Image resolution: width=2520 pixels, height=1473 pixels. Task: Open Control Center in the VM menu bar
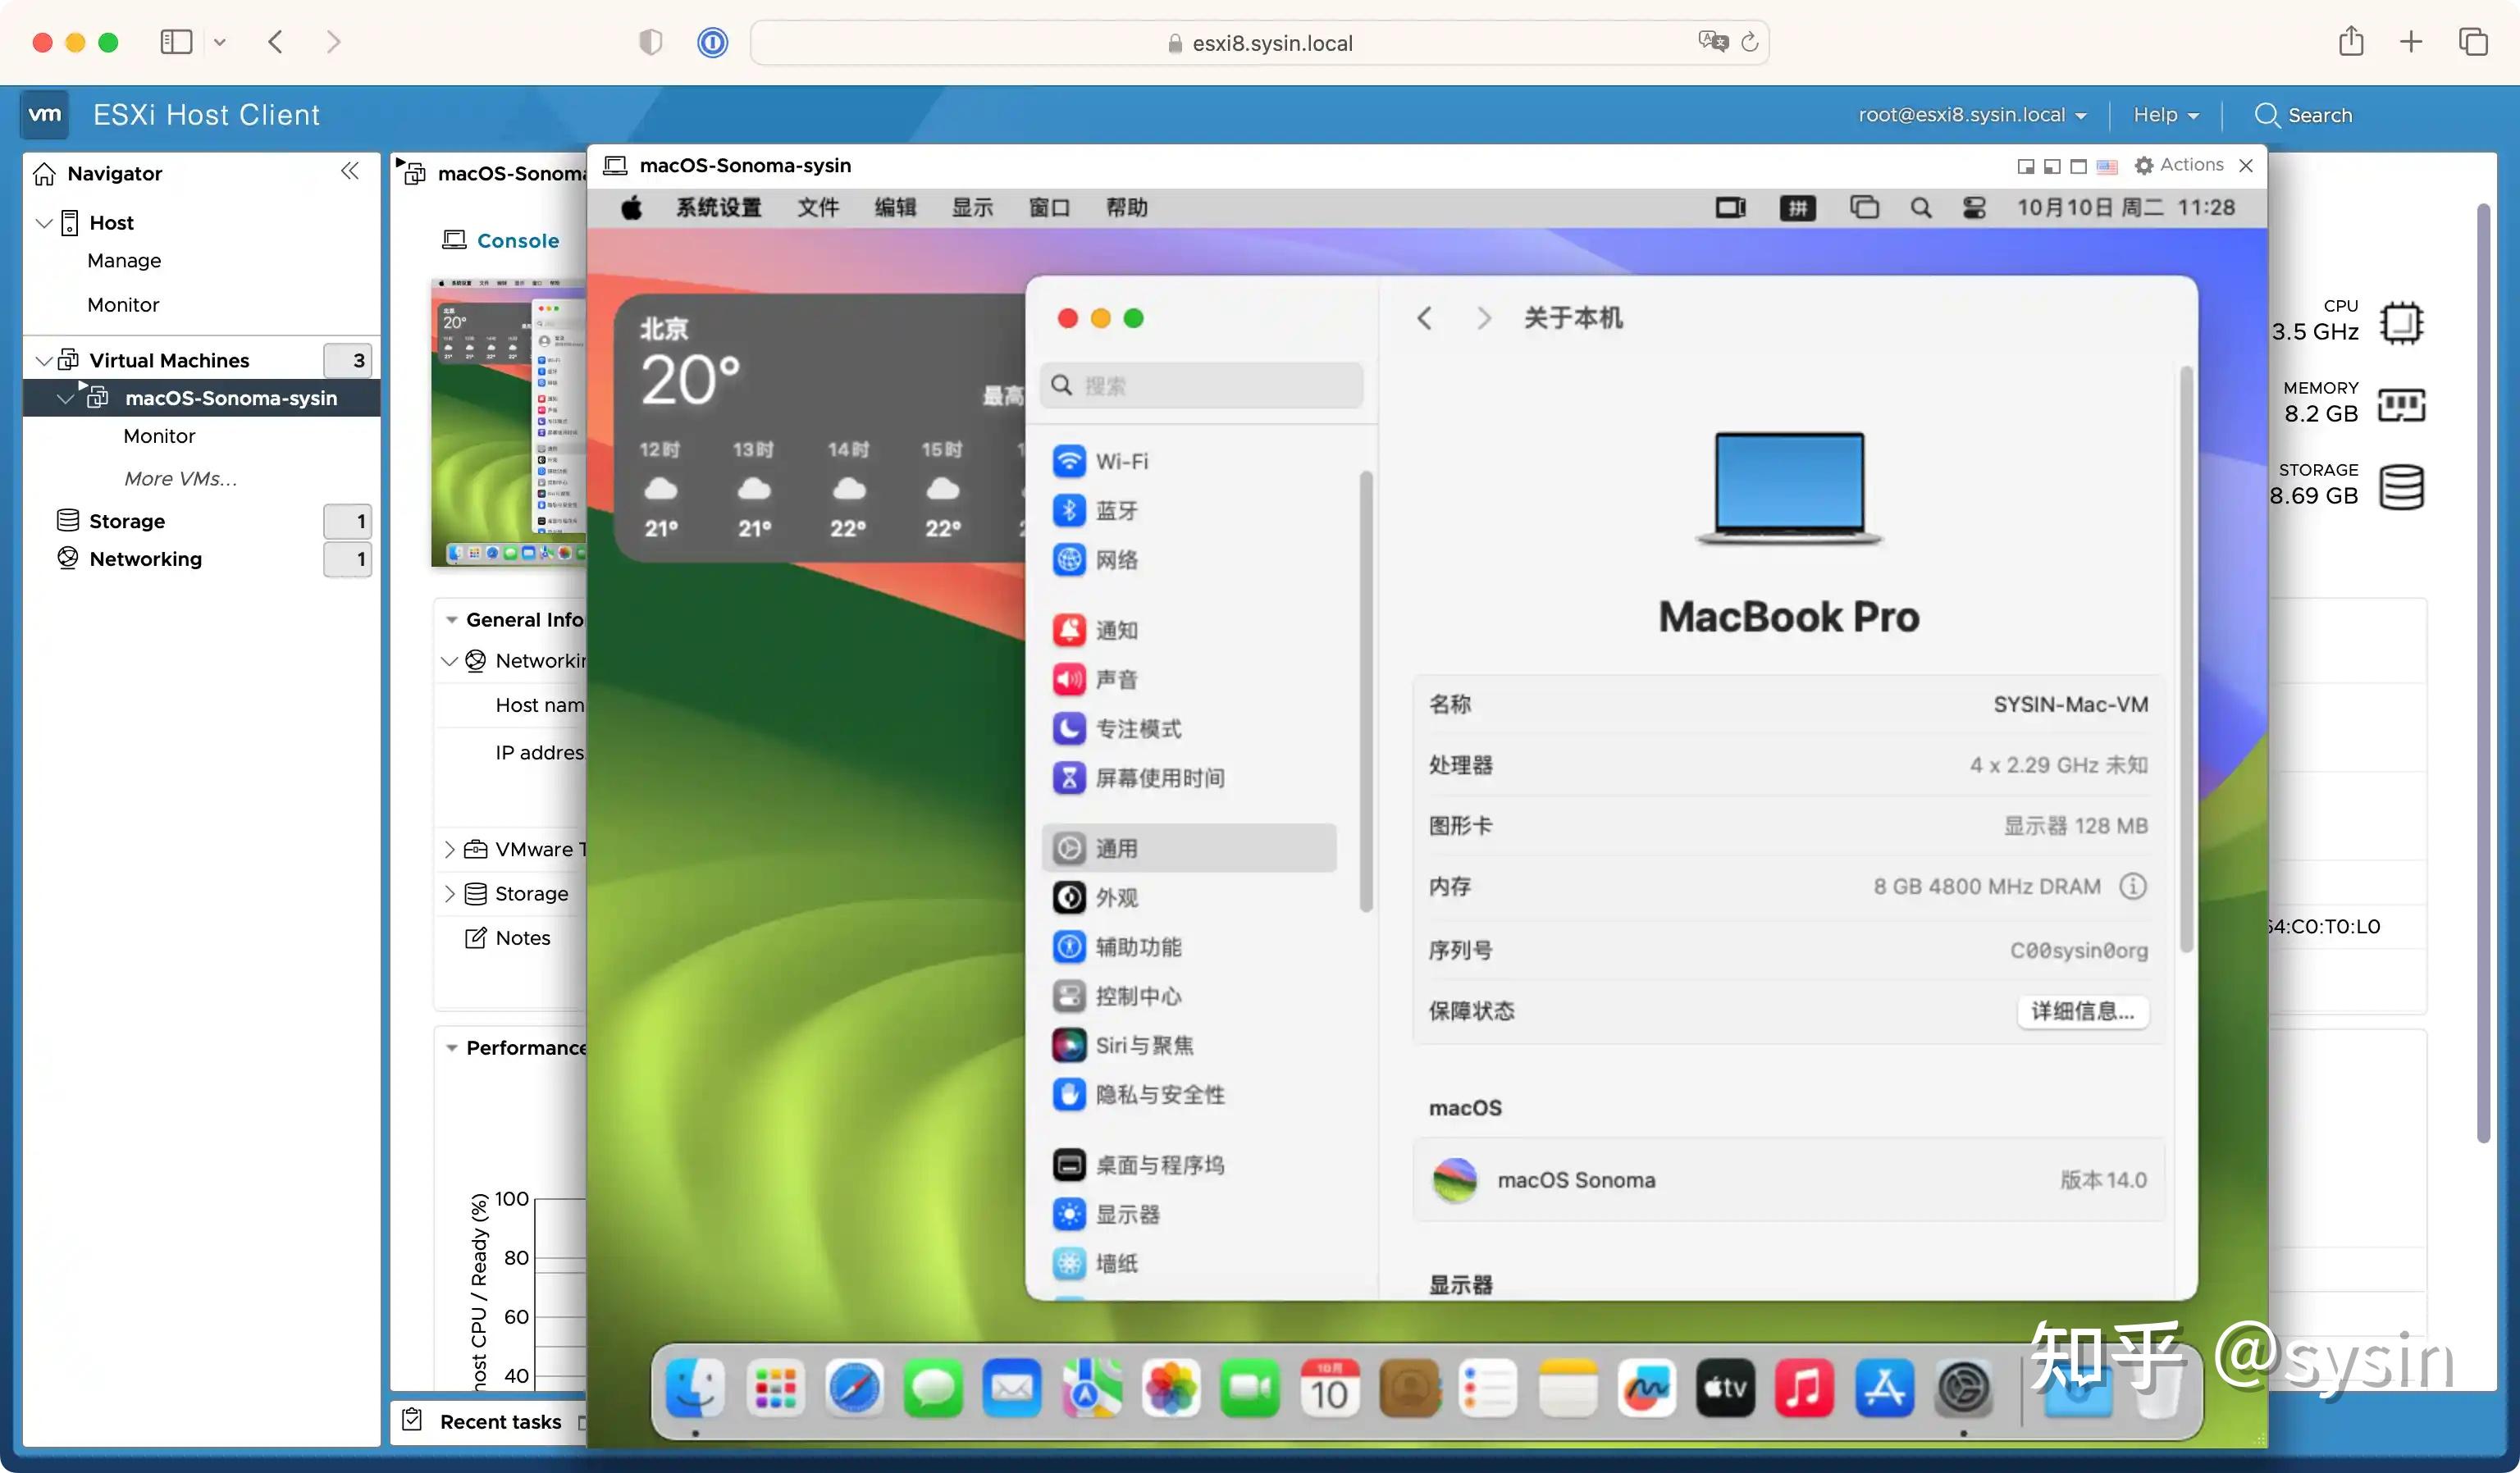1974,208
